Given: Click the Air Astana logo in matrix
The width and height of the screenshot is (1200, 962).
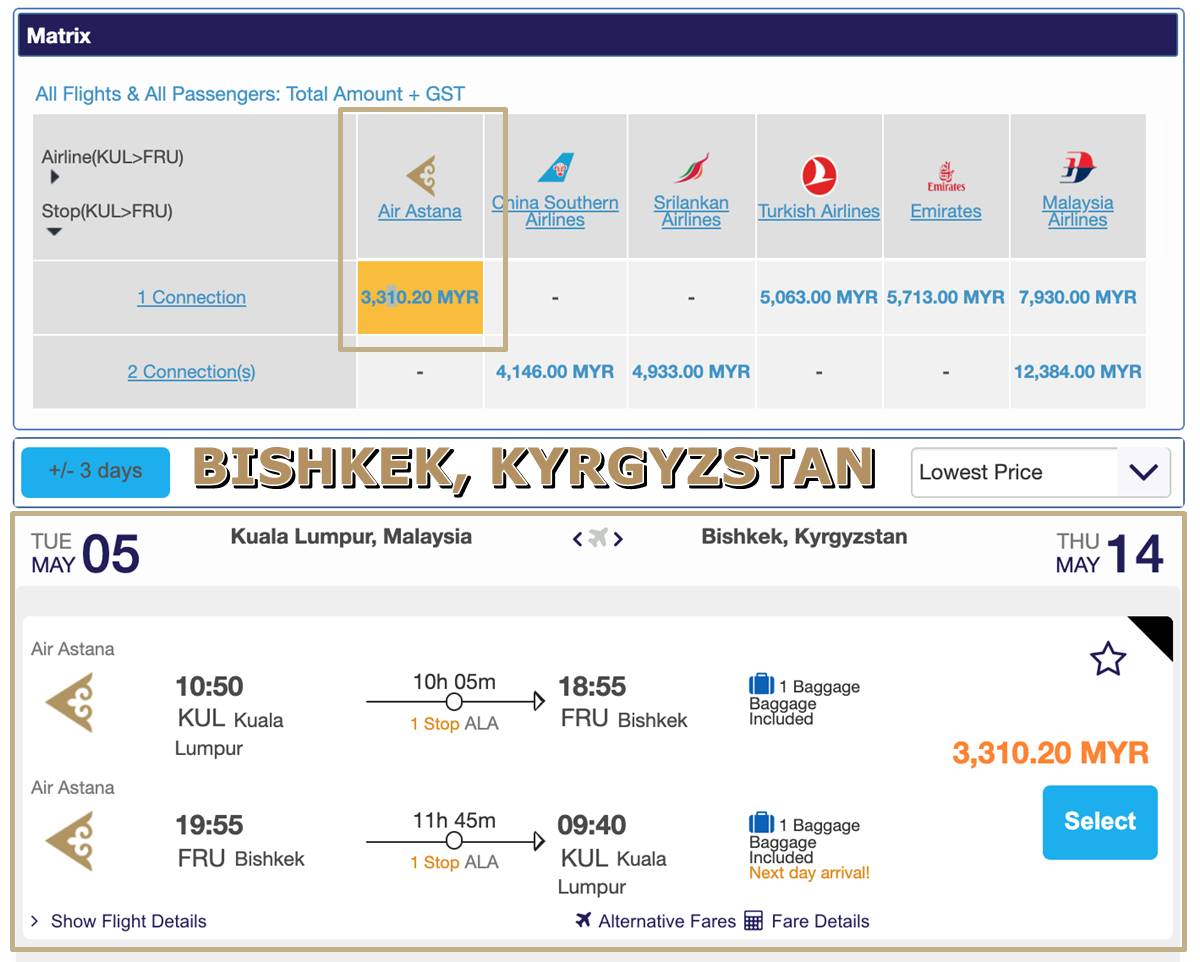Looking at the screenshot, I should pyautogui.click(x=420, y=175).
